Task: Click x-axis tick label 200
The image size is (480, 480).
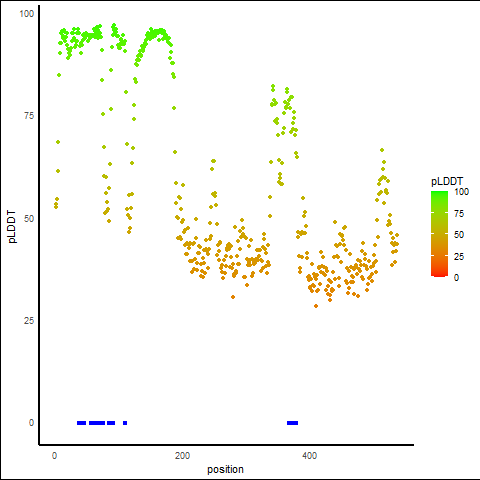Action: (182, 455)
